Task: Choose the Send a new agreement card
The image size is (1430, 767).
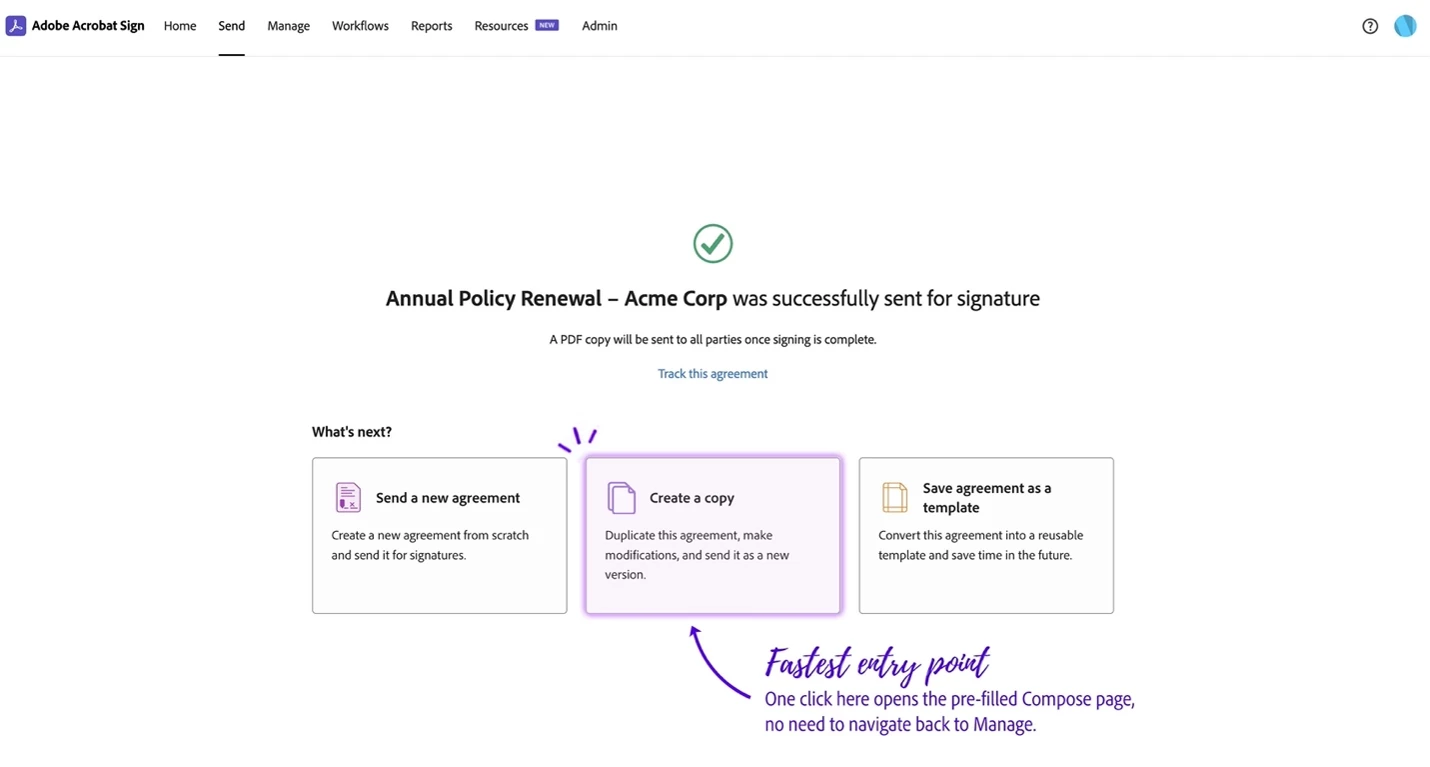Action: pyautogui.click(x=440, y=536)
